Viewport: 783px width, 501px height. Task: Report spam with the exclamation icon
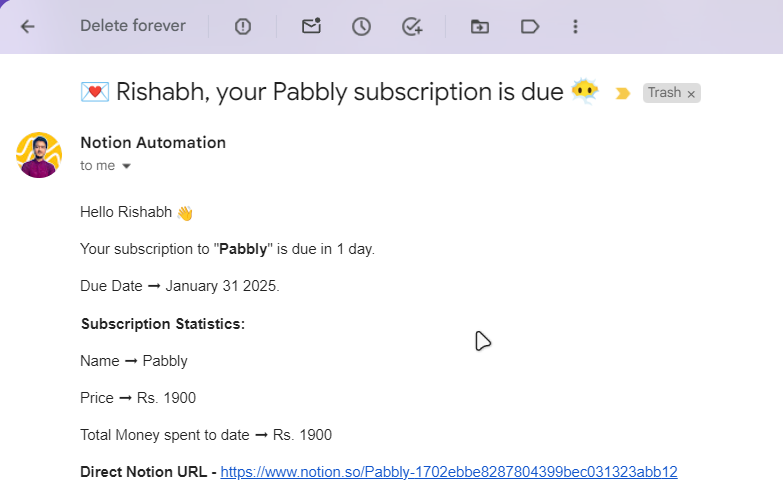point(243,26)
